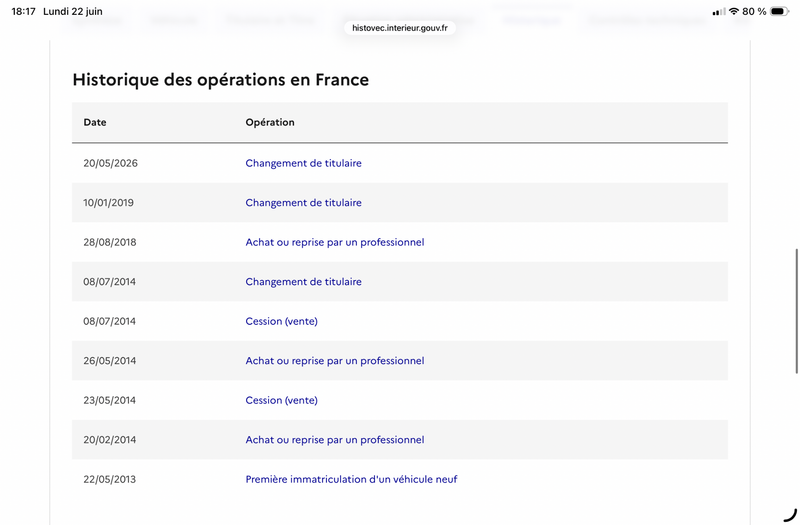Click the 'Opération' column header
The width and height of the screenshot is (800, 525).
(270, 122)
